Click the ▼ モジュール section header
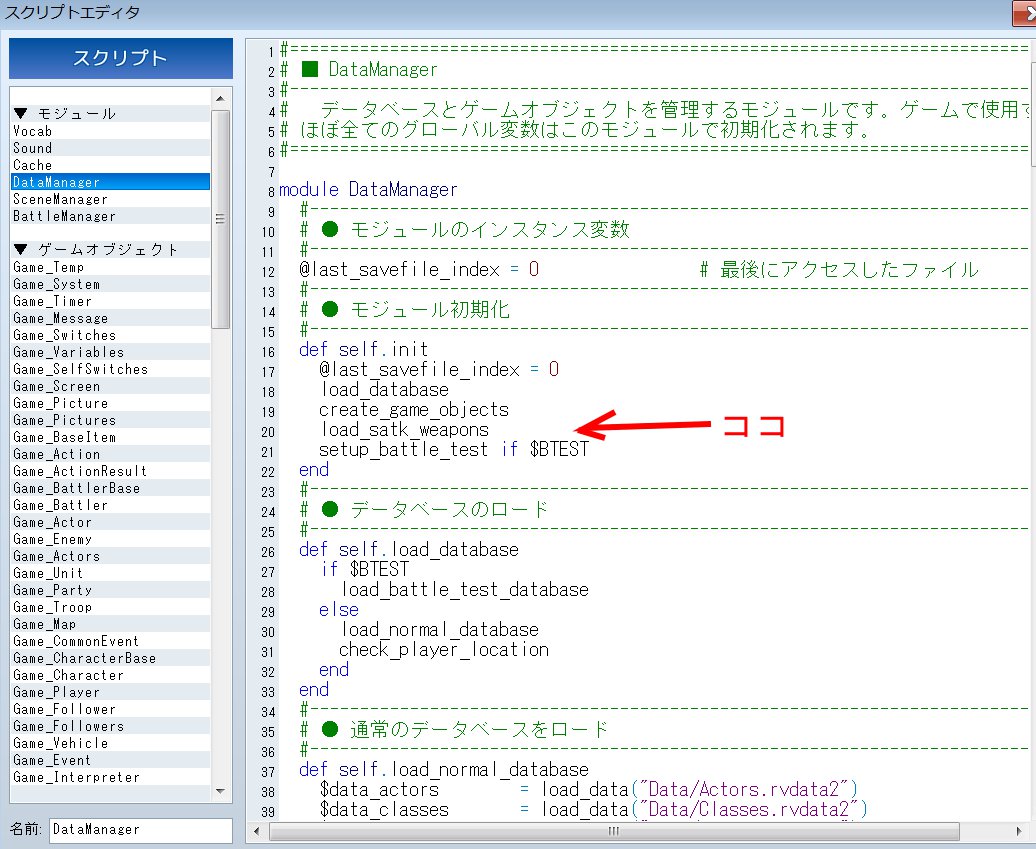 pos(65,113)
